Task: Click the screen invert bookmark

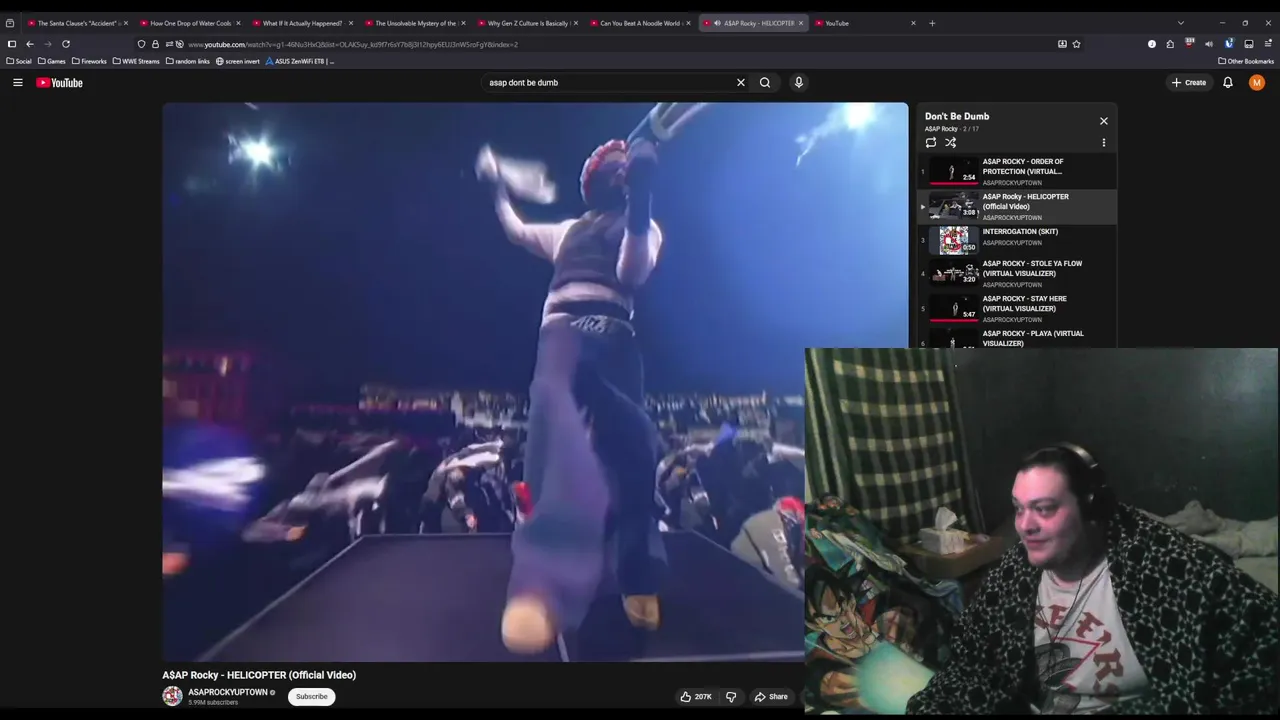Action: [x=238, y=61]
